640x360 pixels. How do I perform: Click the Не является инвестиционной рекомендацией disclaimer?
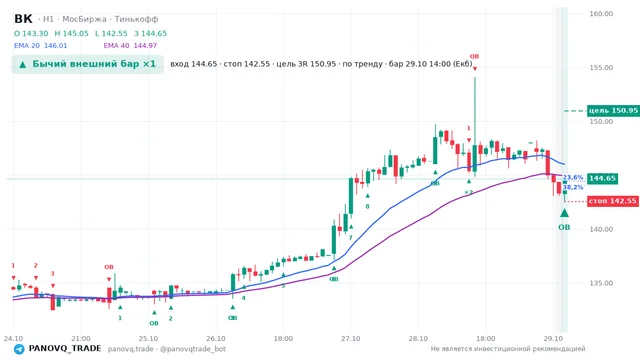coord(508,349)
